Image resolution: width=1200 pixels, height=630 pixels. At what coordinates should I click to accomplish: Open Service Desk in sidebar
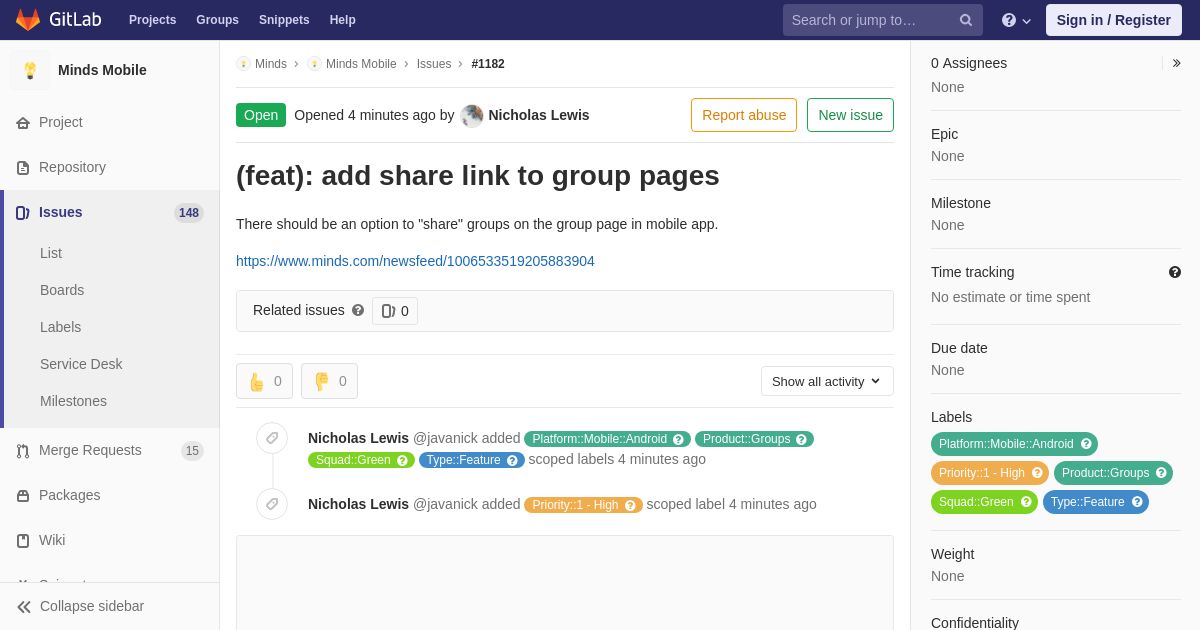[81, 364]
